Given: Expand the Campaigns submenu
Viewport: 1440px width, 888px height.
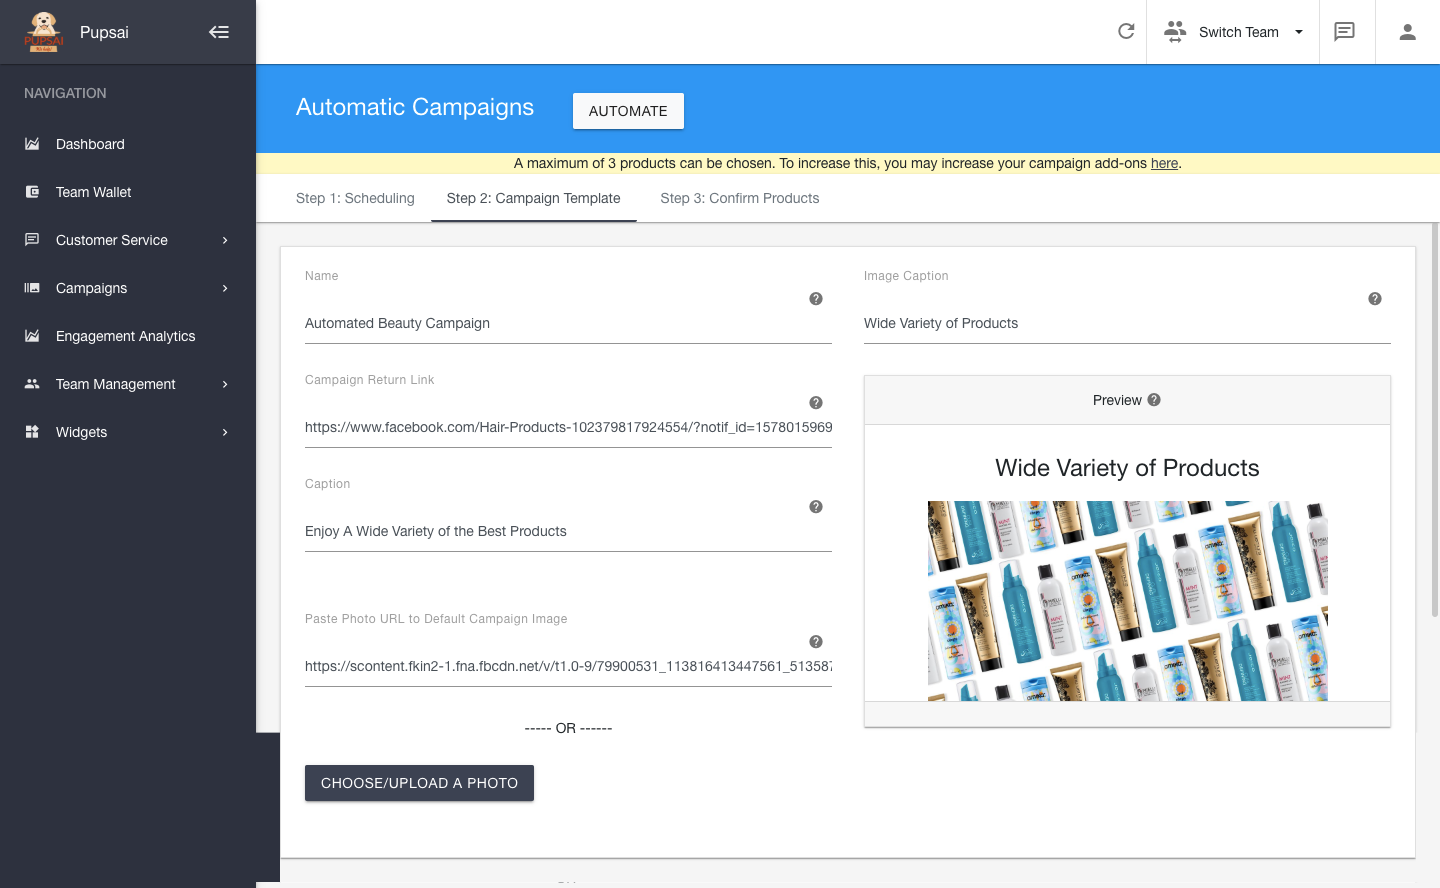Looking at the screenshot, I should pos(128,288).
